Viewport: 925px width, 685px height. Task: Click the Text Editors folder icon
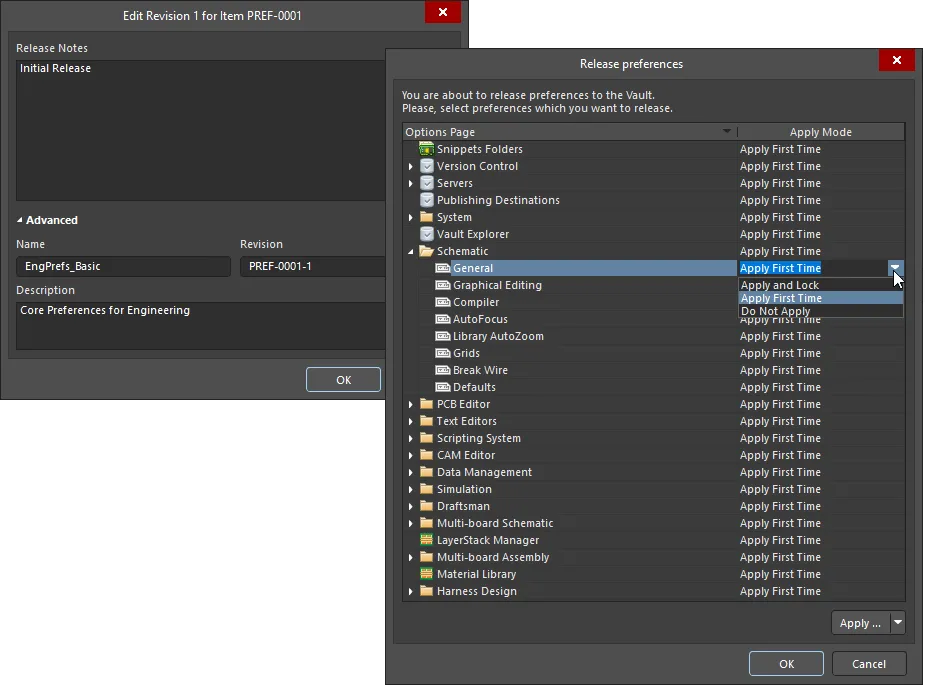(x=427, y=421)
